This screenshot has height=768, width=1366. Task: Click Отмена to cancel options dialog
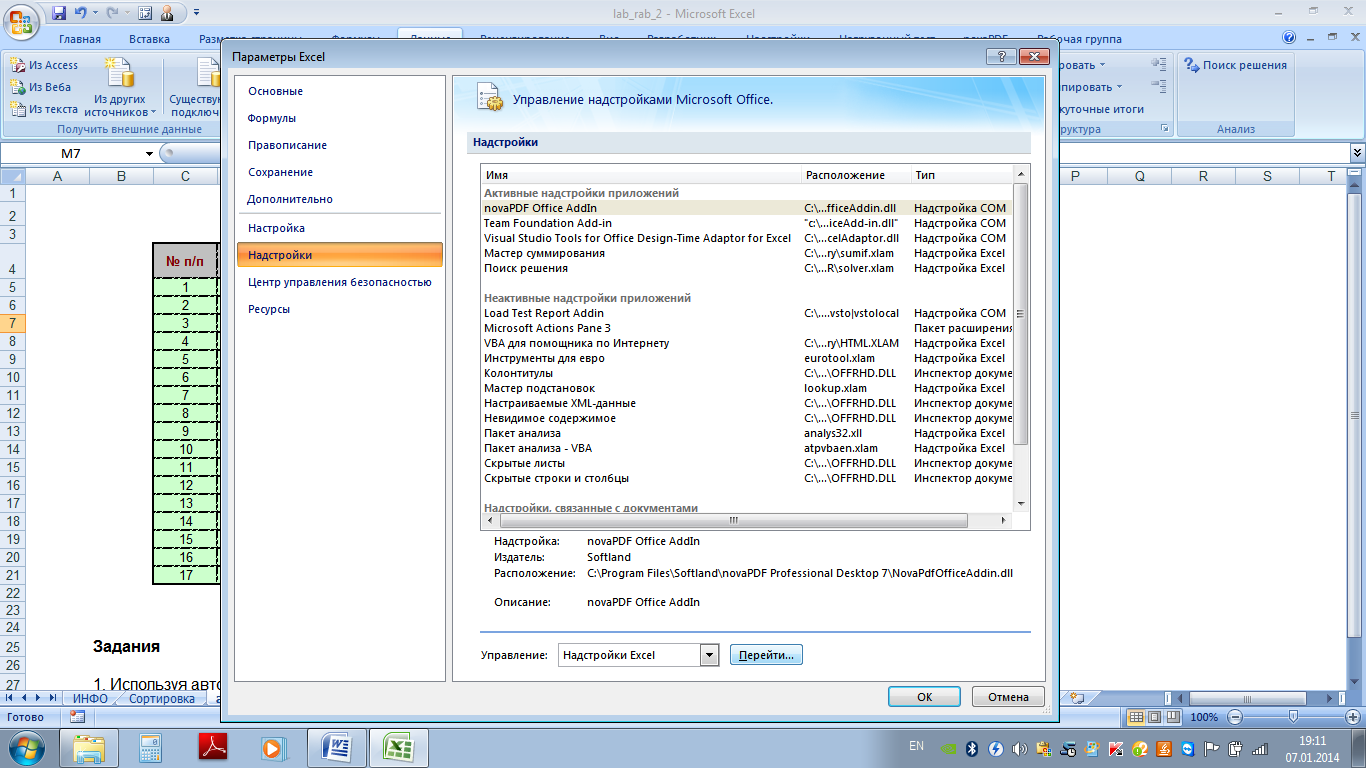(1008, 697)
